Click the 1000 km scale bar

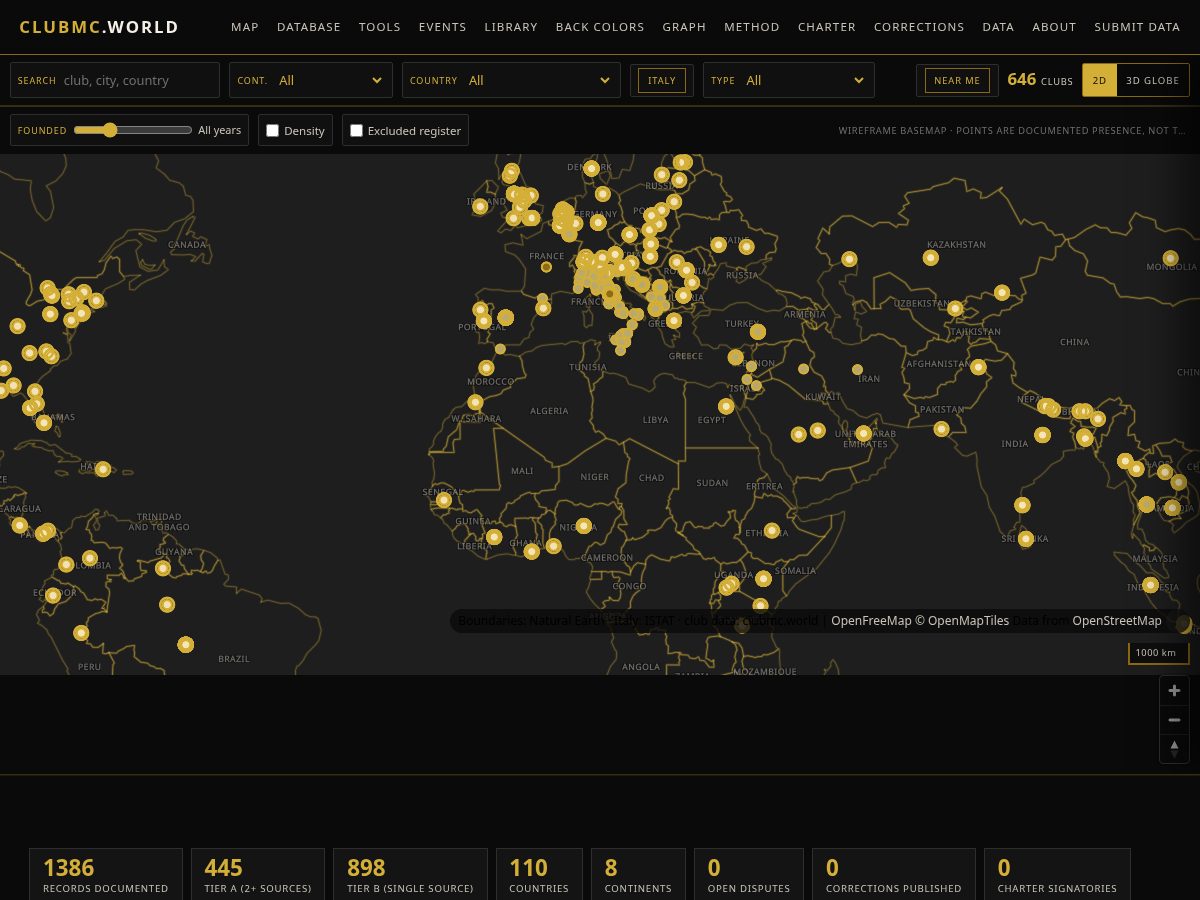[1159, 653]
